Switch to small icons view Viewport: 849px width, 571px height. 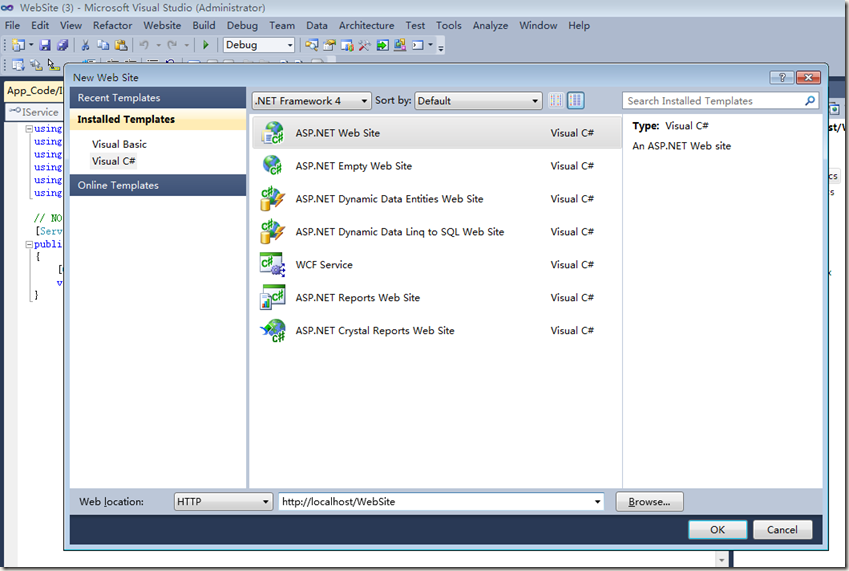tap(556, 101)
